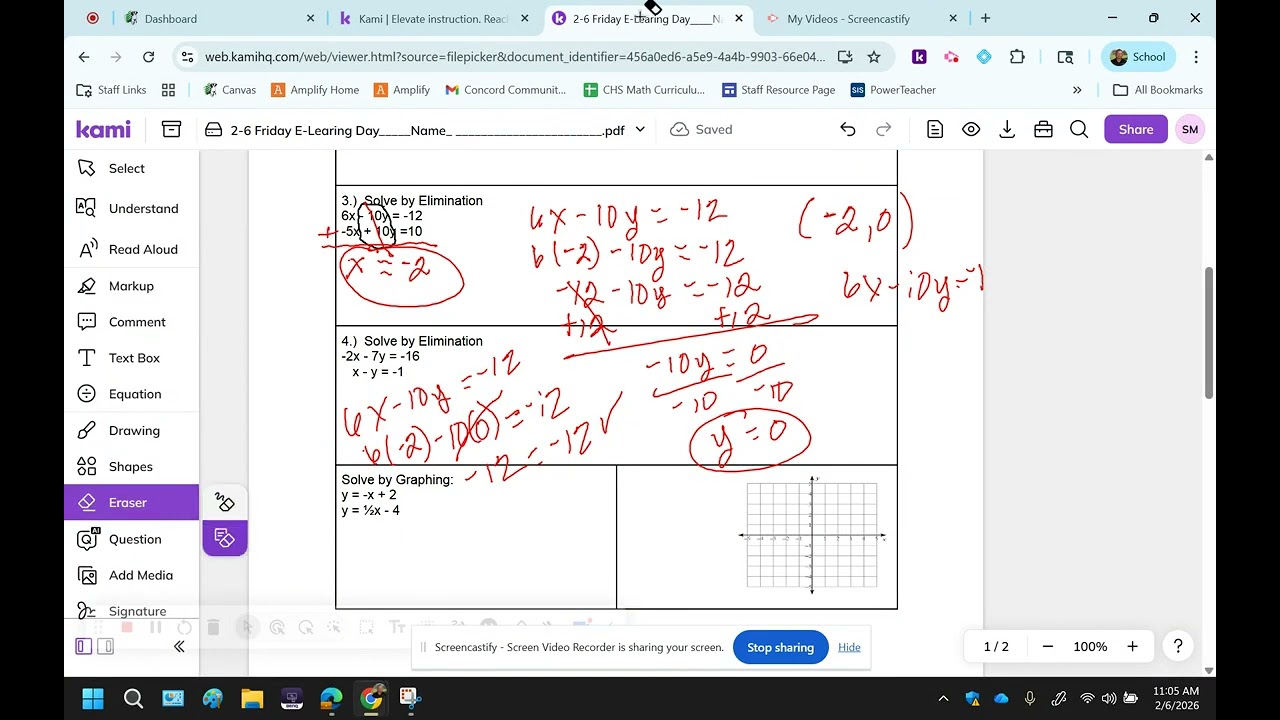Open the Staff Resource Page bookmark
Screen dimensions: 1280x720
pos(778,90)
